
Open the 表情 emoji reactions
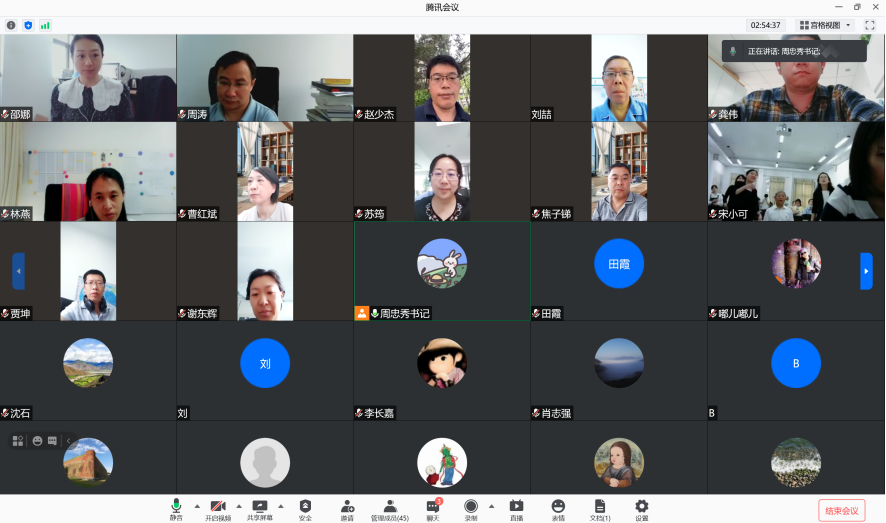coord(558,508)
